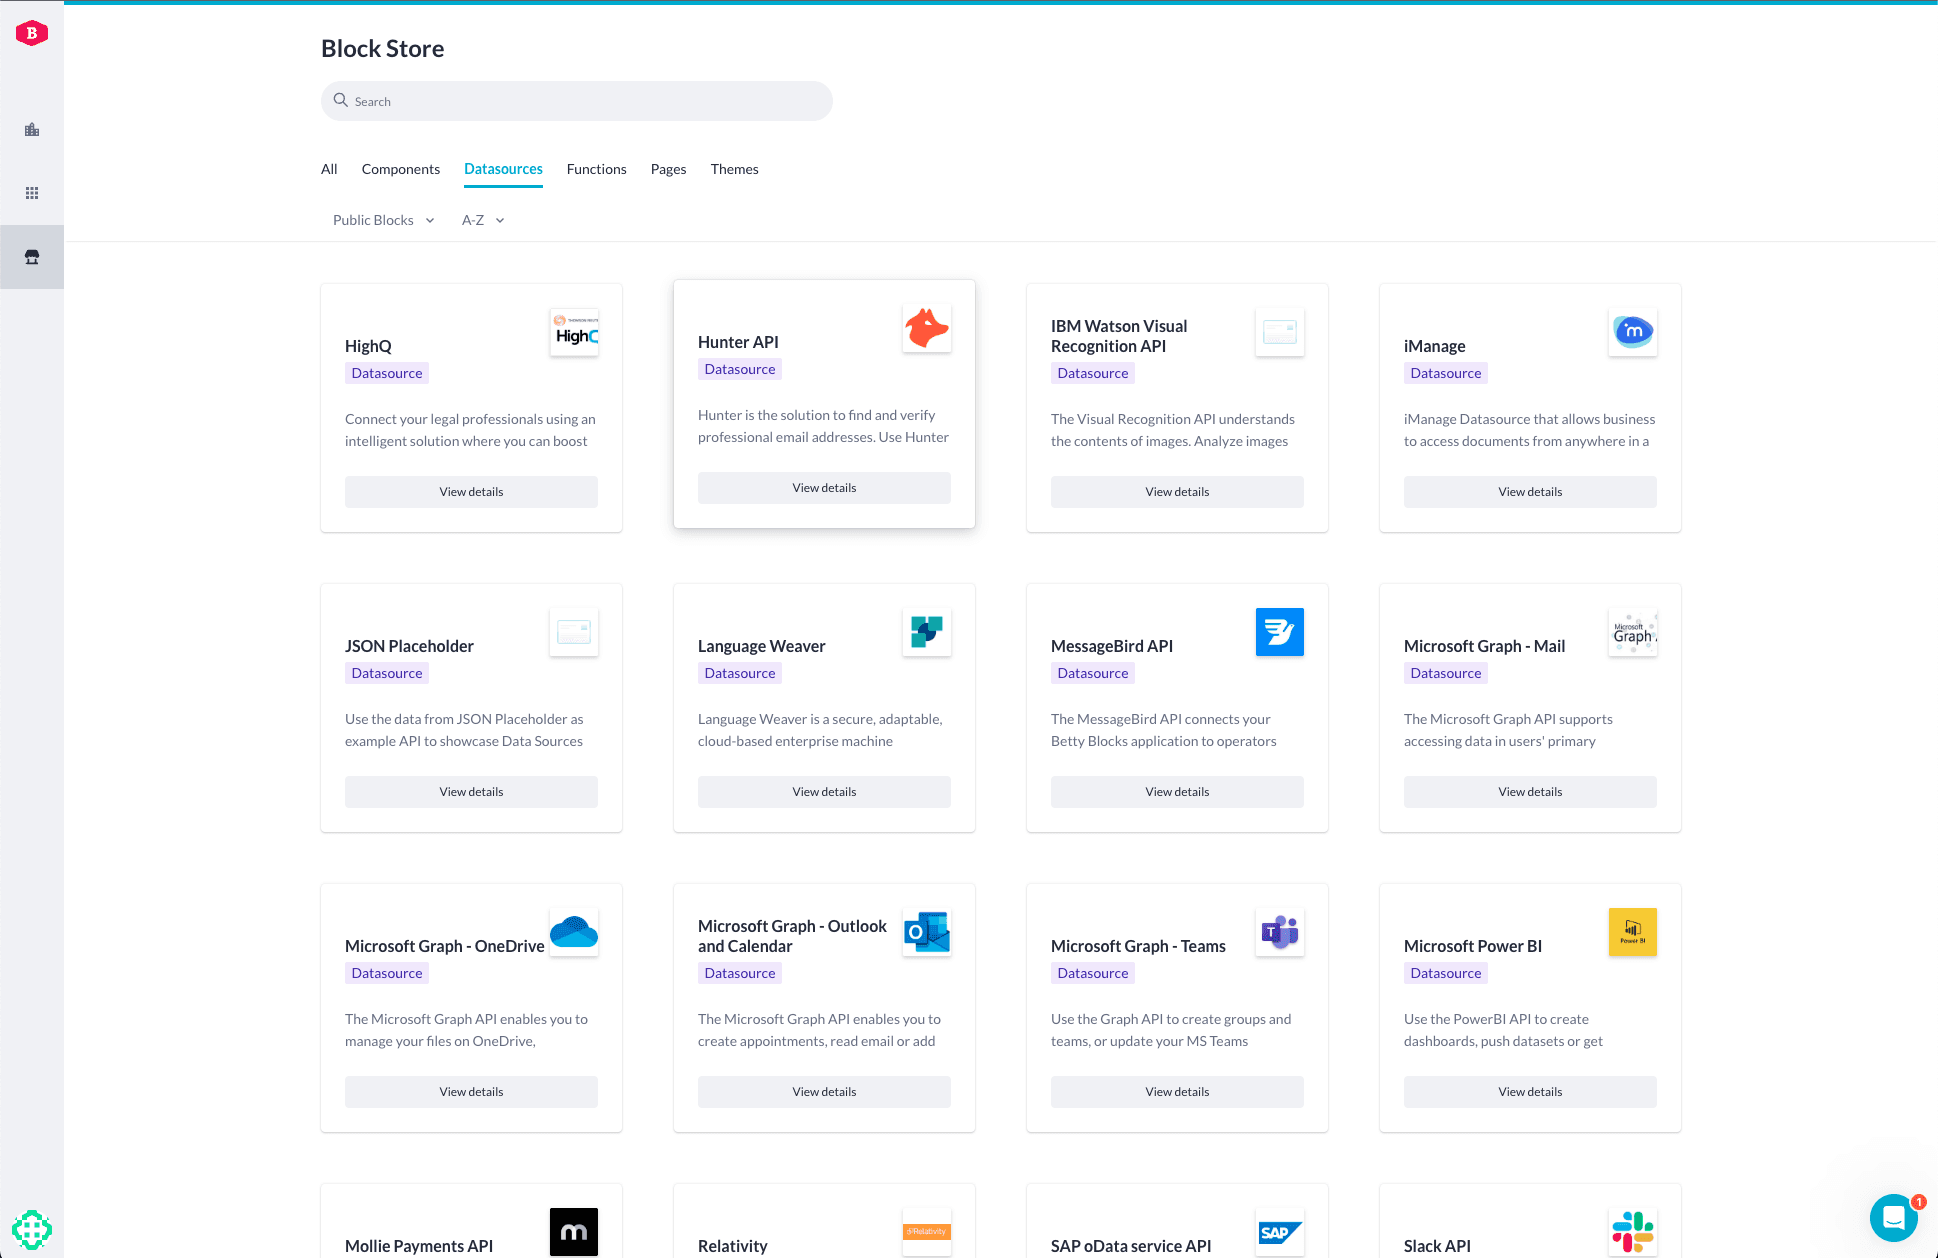Click the Microsoft Graph - Mail logo
Screen dimensions: 1938x1258
tap(1633, 632)
